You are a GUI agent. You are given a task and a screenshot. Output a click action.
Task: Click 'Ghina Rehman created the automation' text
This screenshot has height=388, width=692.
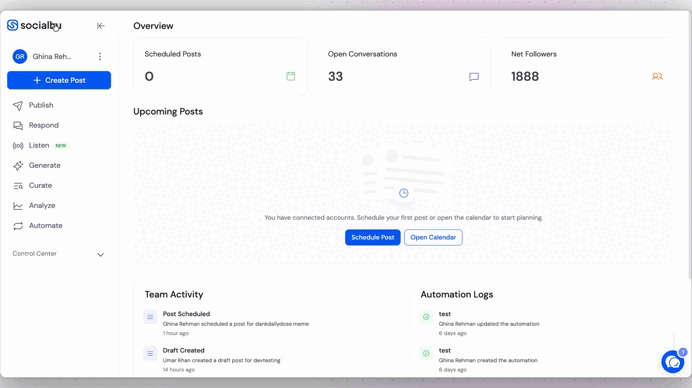click(x=488, y=361)
